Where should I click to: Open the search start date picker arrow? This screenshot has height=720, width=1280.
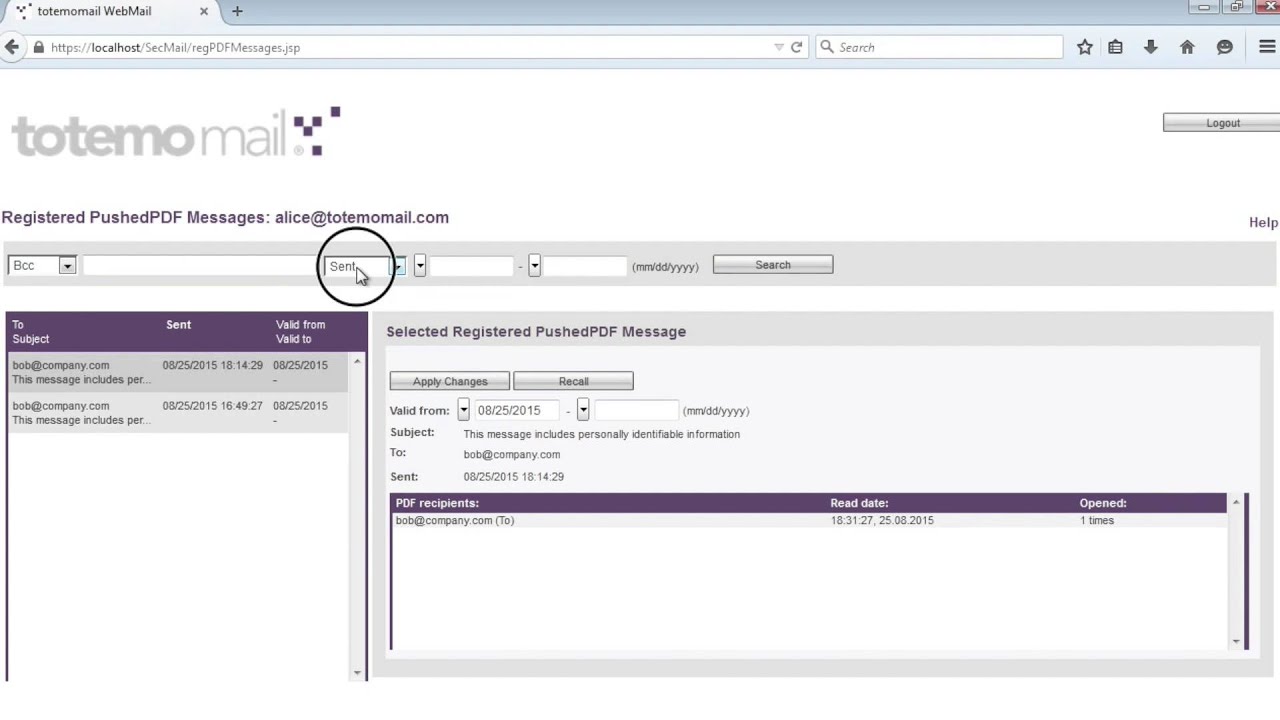[x=420, y=265]
